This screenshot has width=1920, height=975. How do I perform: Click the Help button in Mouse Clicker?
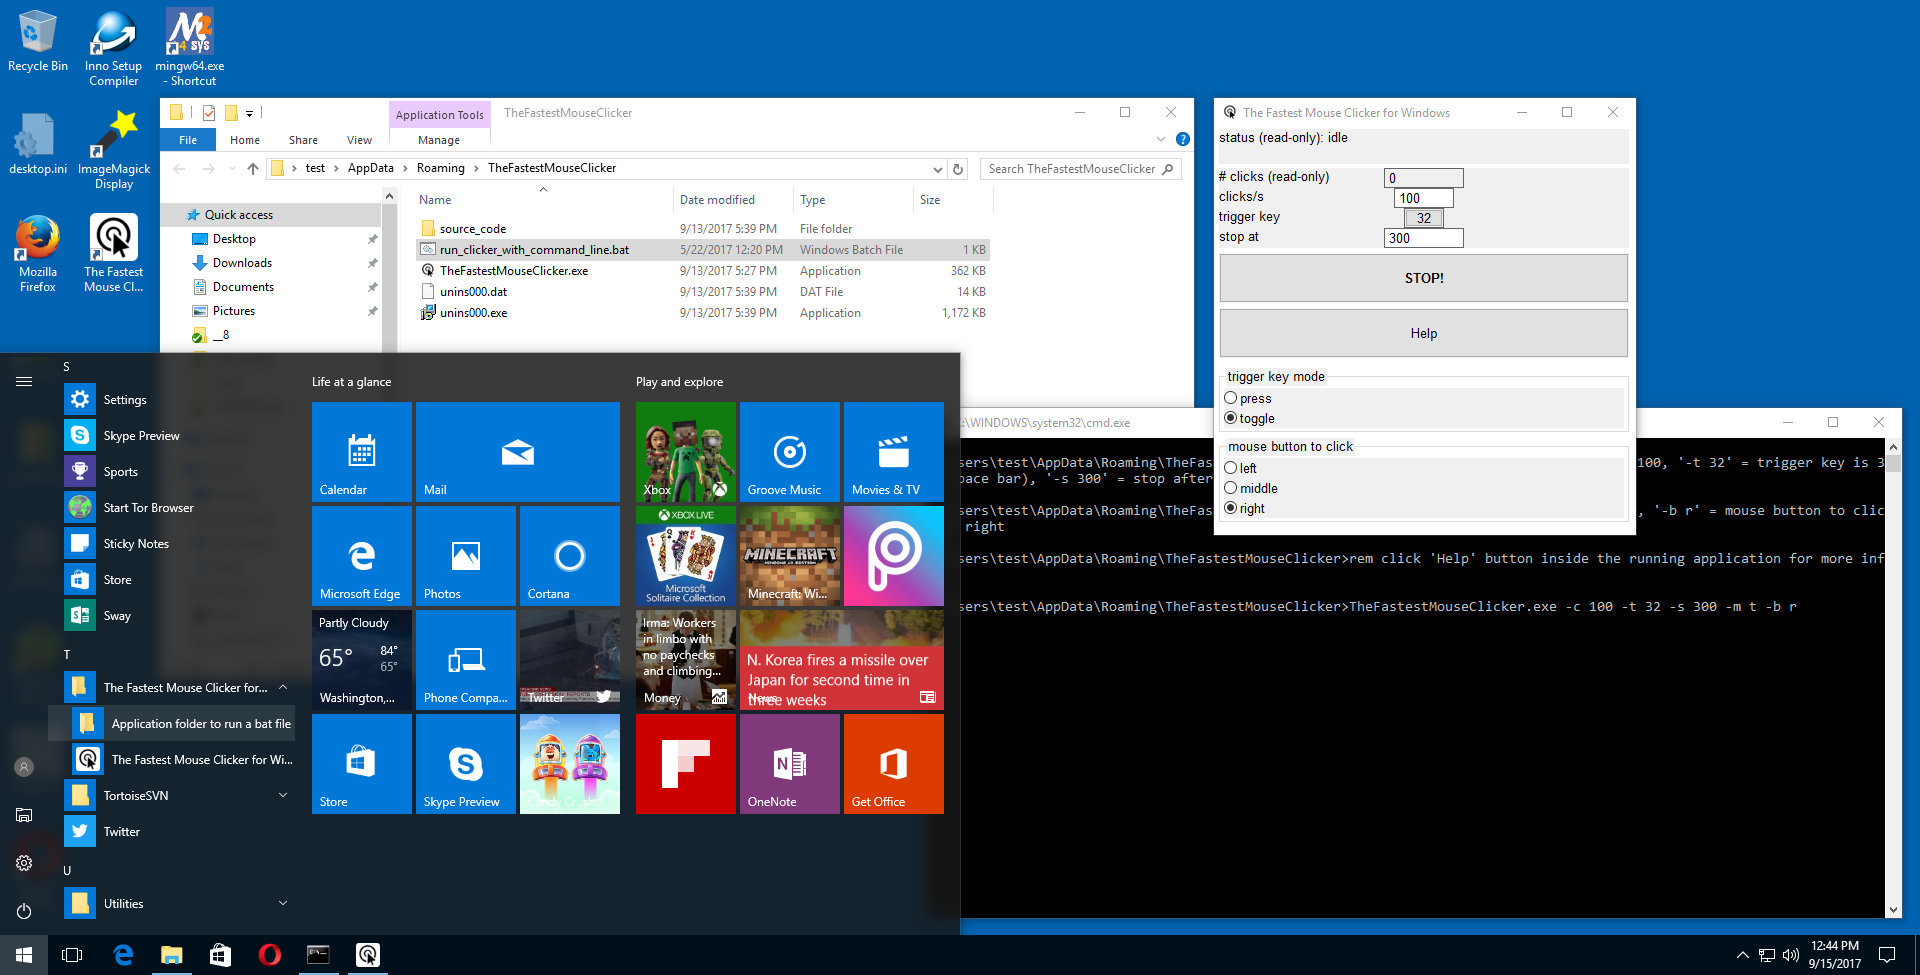click(1423, 333)
